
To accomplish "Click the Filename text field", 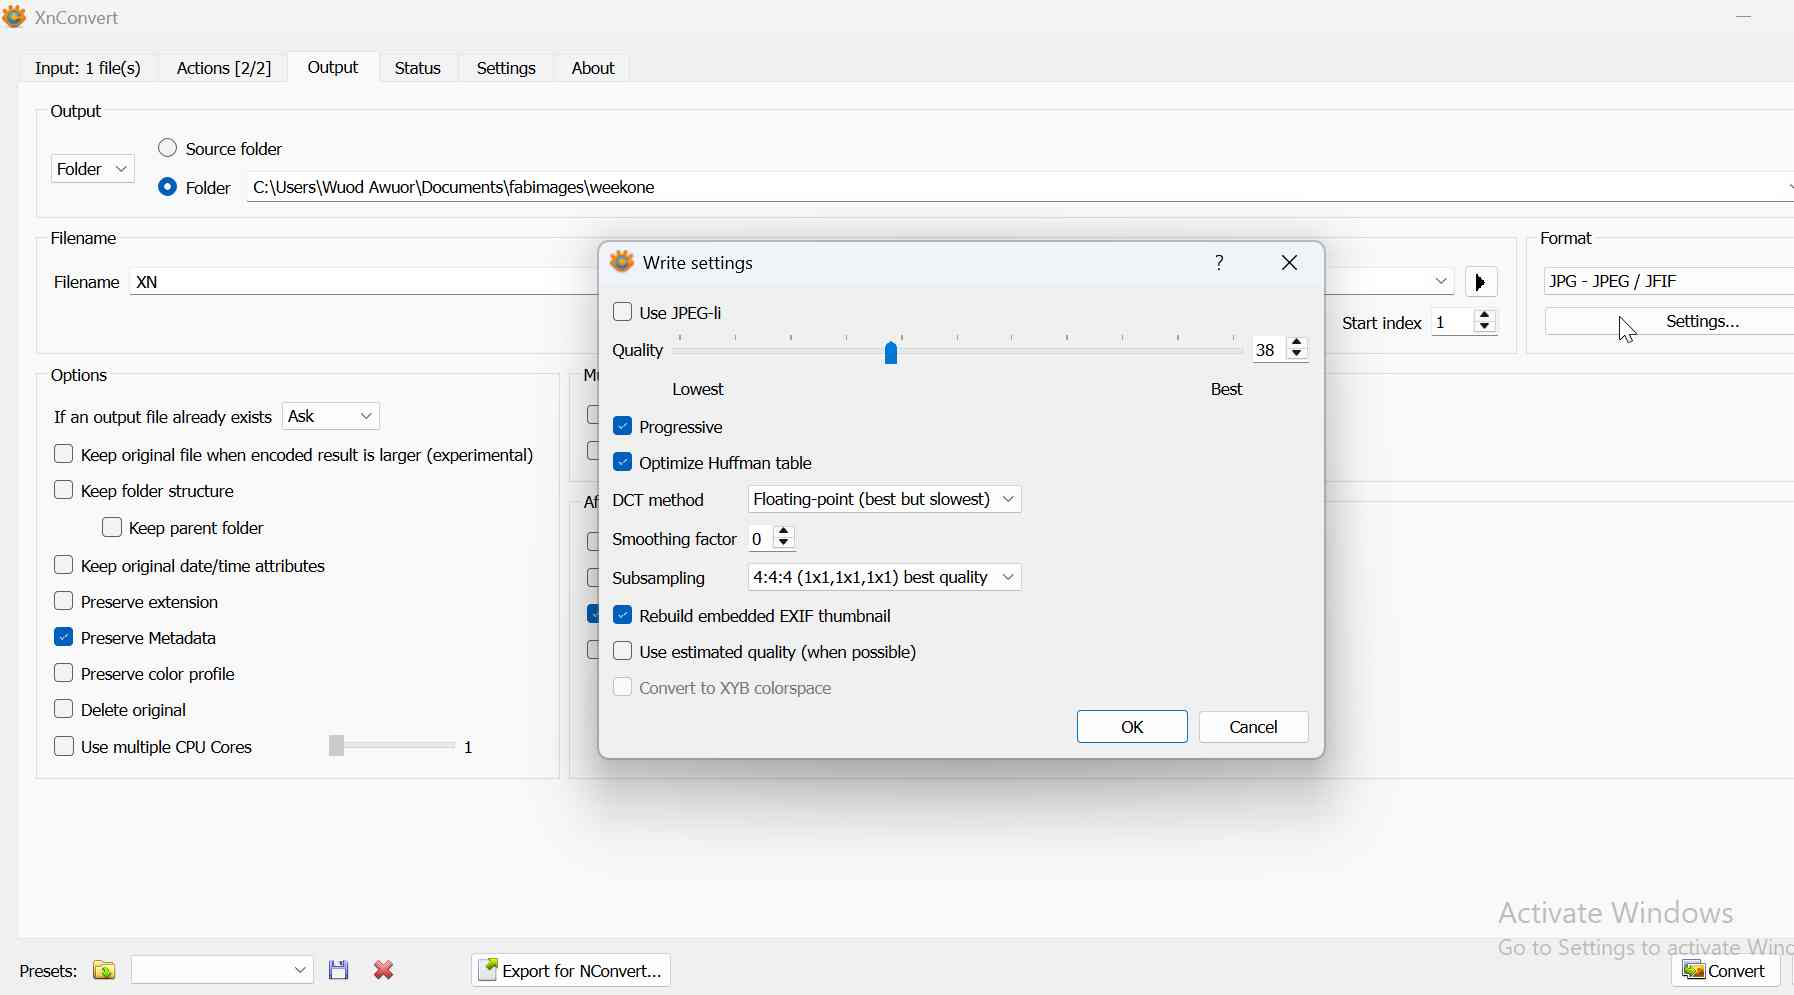I will point(360,282).
